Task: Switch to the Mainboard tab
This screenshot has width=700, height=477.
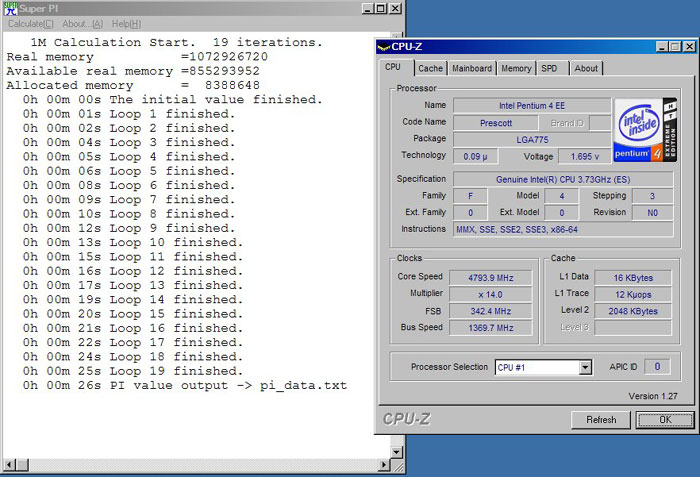Action: (472, 68)
